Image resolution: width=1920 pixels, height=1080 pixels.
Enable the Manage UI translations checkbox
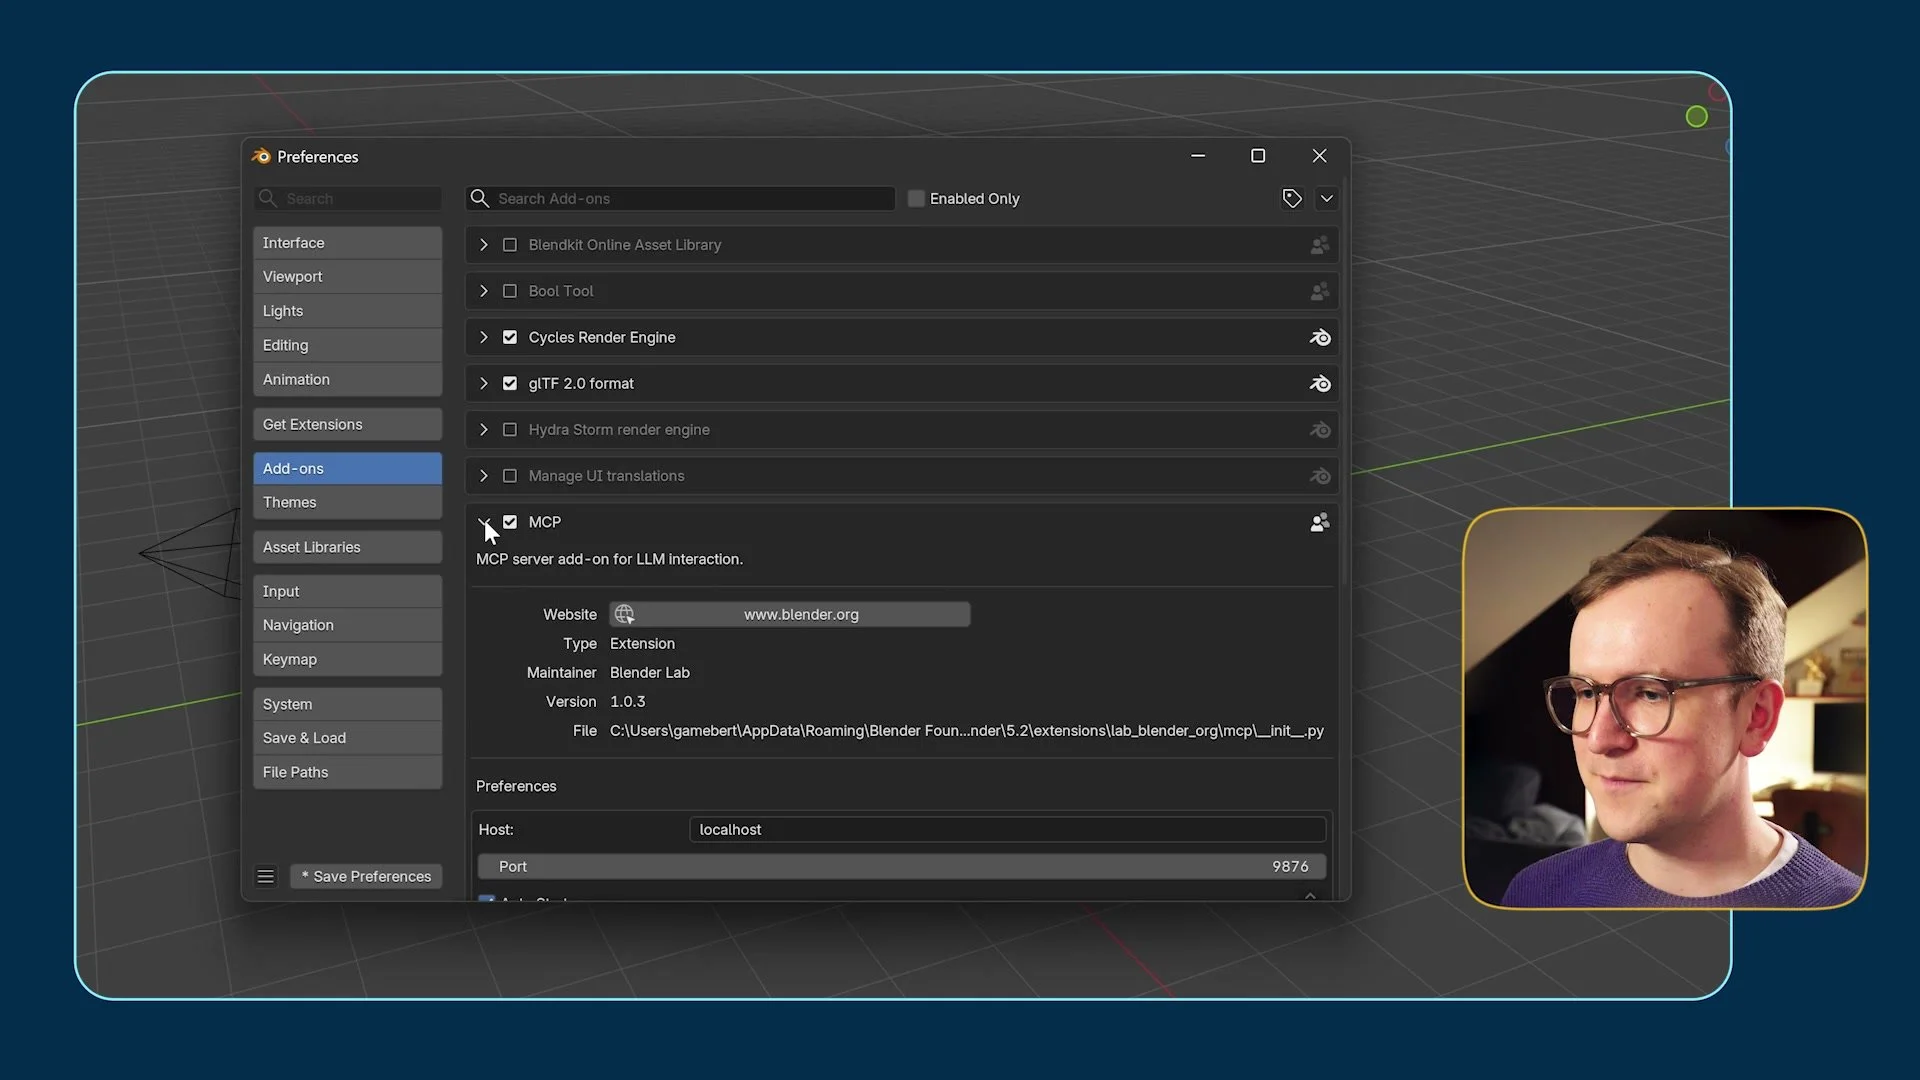tap(510, 476)
